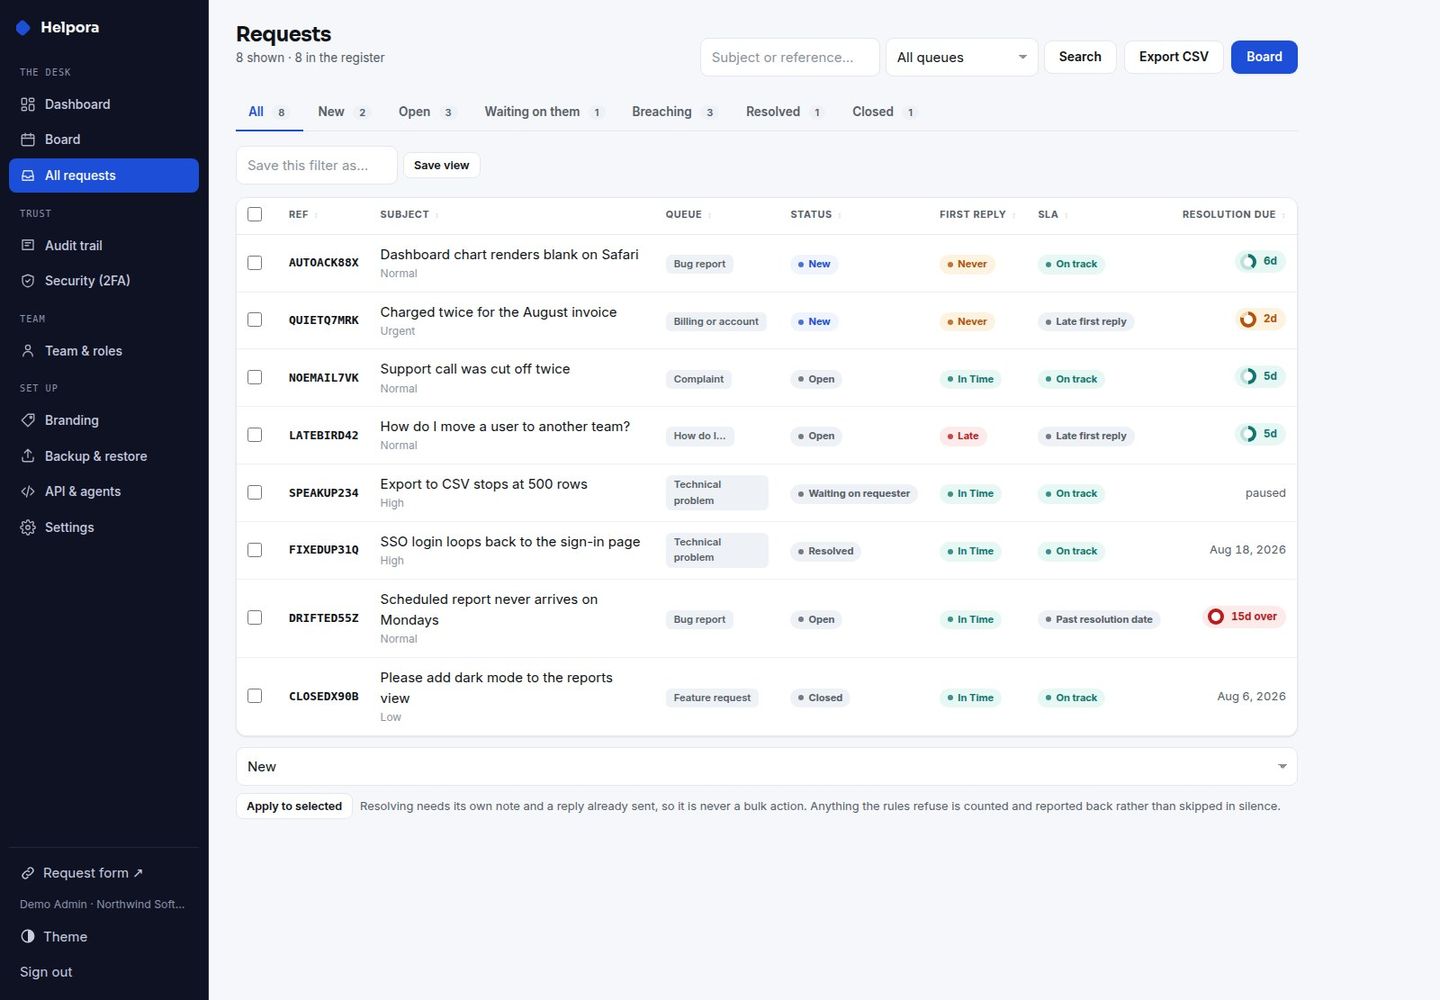The image size is (1440, 1000).
Task: Sort by the REF column arrow
Action: pyautogui.click(x=316, y=215)
